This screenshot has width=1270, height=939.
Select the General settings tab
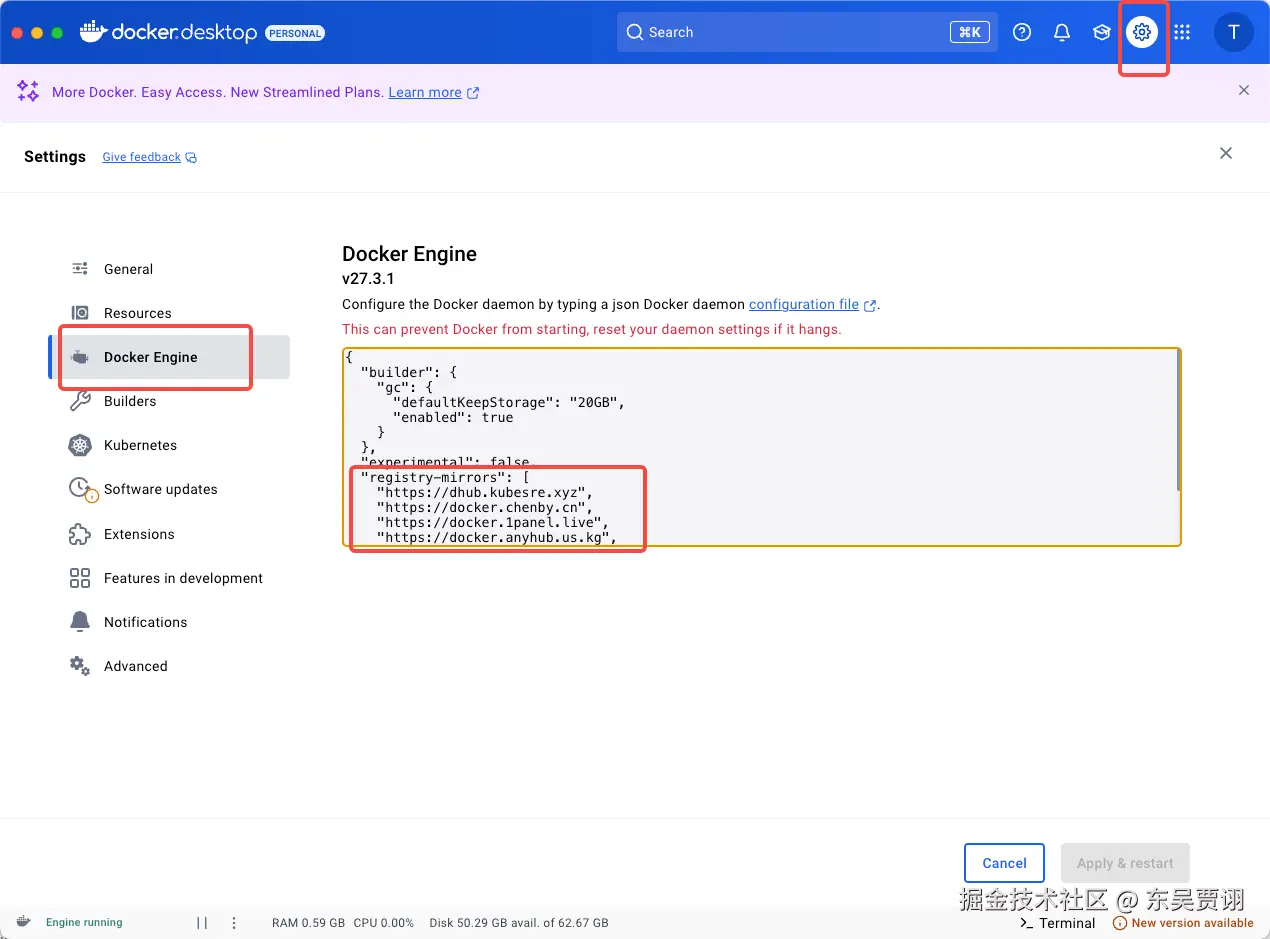tap(128, 269)
